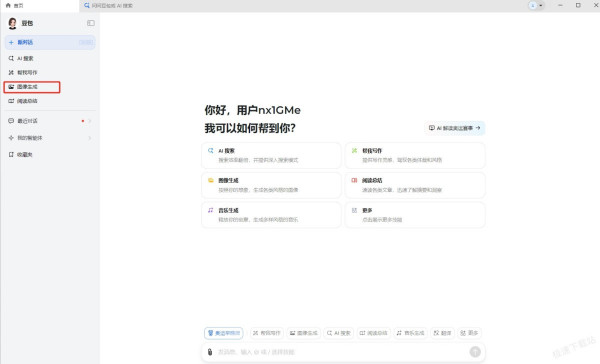This screenshot has width=600, height=364.
Task: Expand 最近对话 in the sidebar
Action: 50,121
